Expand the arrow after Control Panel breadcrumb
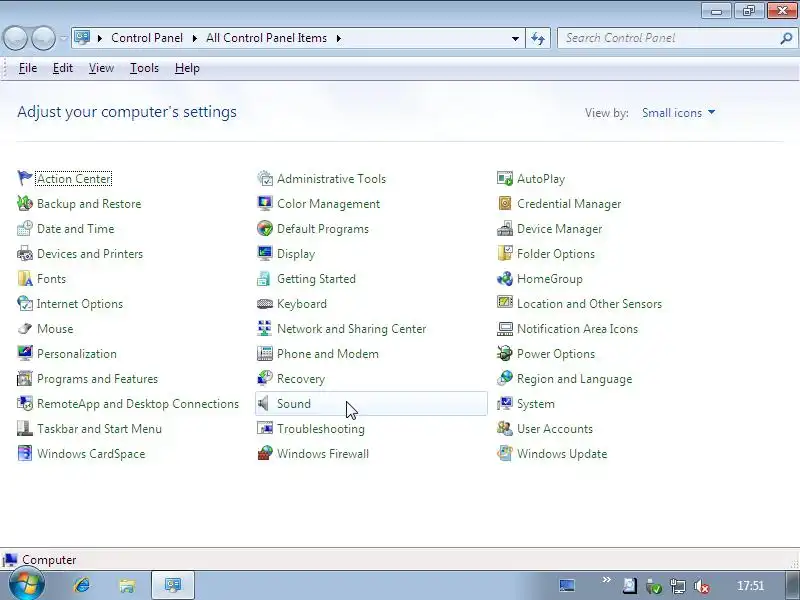The height and width of the screenshot is (600, 800). pos(195,38)
